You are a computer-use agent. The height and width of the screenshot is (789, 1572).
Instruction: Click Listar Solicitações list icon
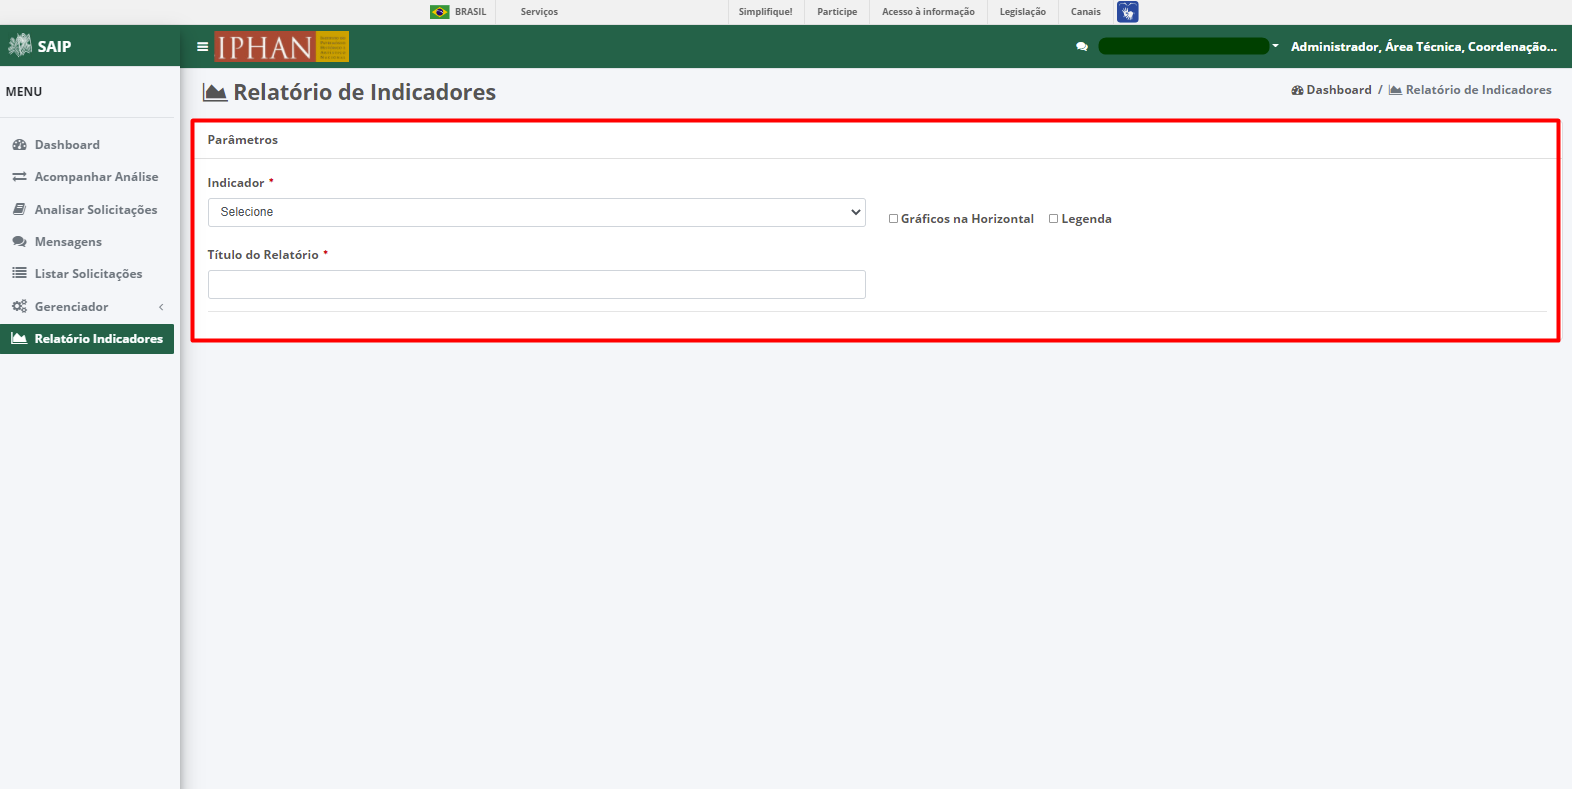pos(19,274)
